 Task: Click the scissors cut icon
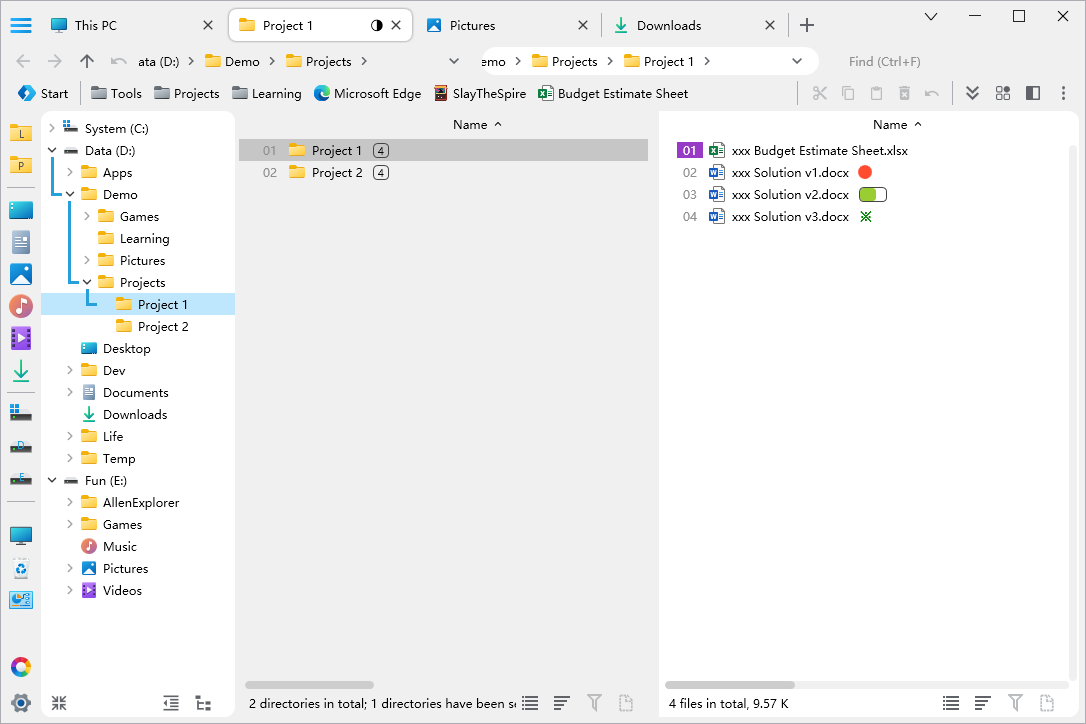click(x=820, y=93)
